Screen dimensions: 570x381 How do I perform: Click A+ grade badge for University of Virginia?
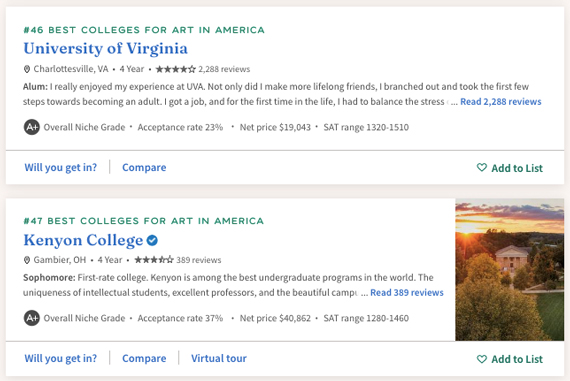pos(32,127)
